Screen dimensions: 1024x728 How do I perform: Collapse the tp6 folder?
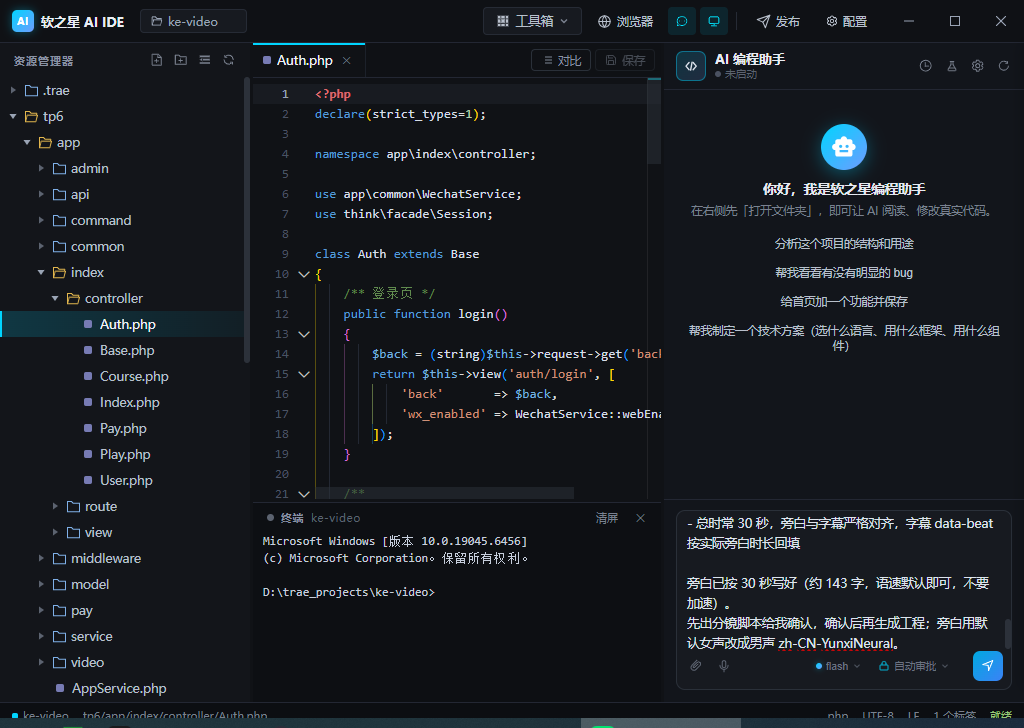tap(13, 116)
